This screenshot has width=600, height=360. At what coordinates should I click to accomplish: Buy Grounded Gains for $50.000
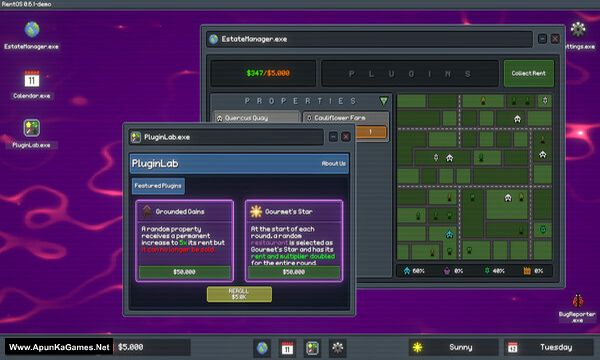(x=184, y=272)
